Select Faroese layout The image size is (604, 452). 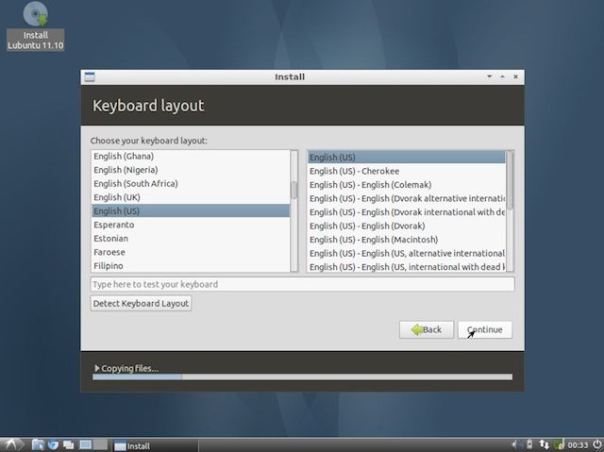click(191, 252)
